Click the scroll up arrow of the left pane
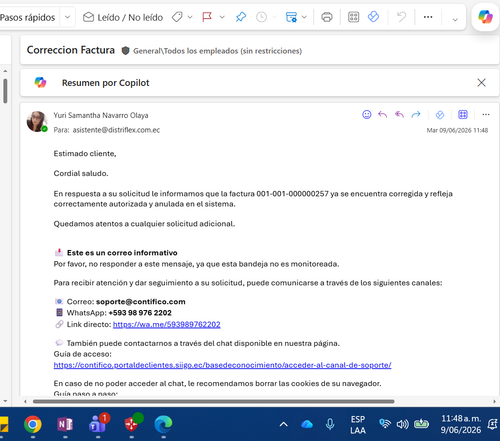500x441 pixels. 5,71
